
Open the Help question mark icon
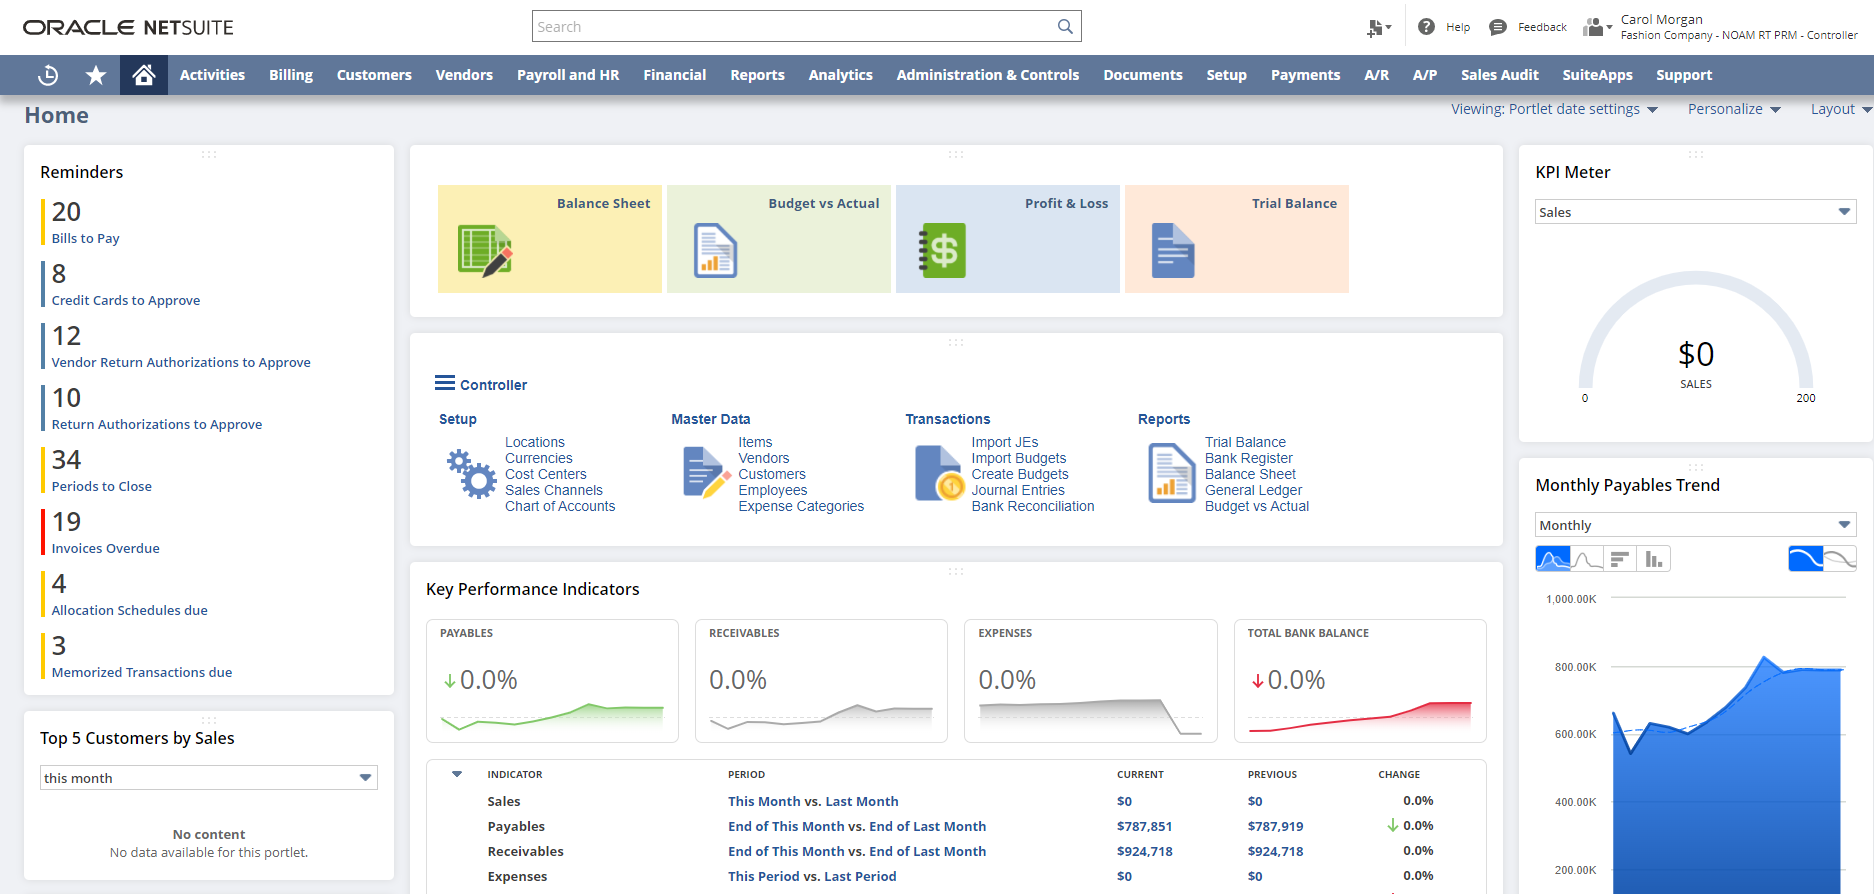[1426, 27]
